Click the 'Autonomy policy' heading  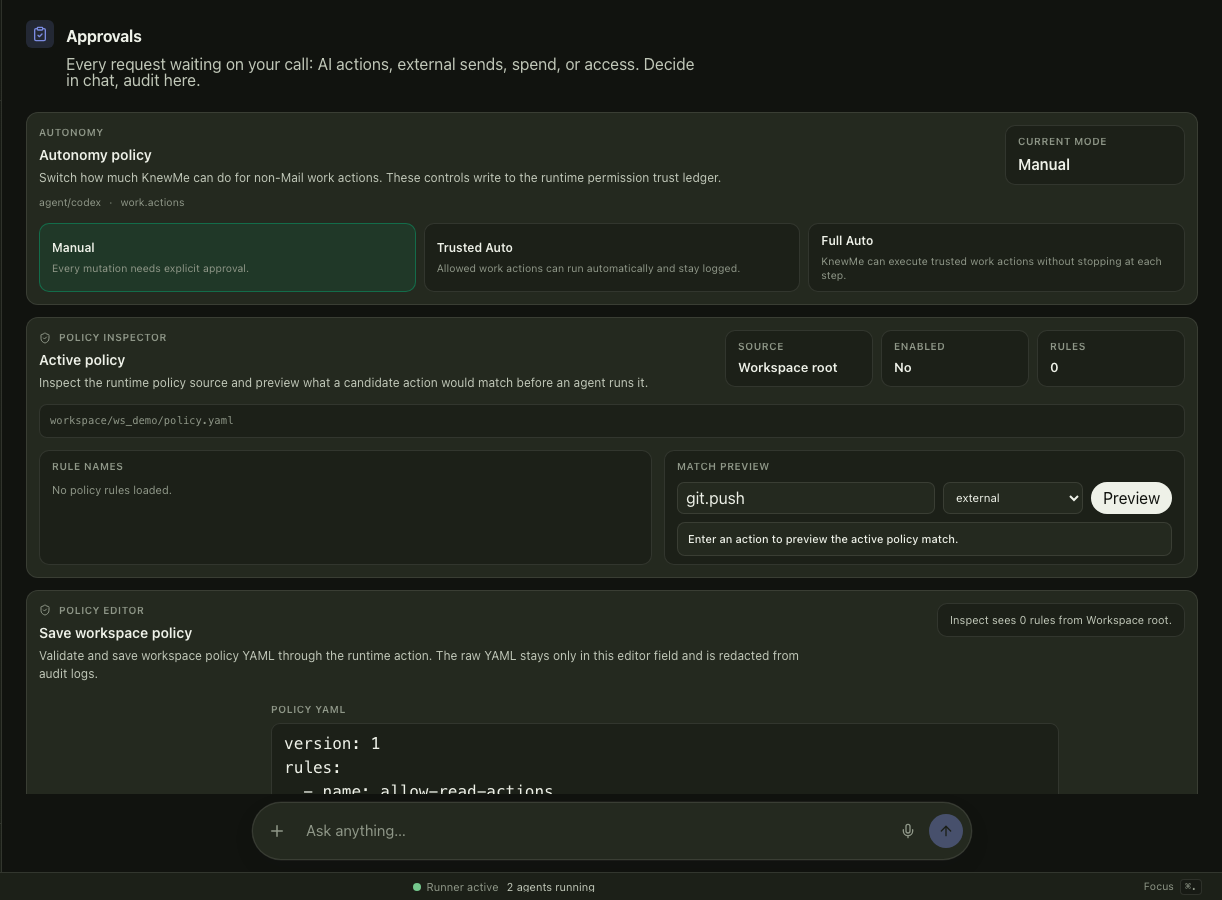click(x=95, y=155)
